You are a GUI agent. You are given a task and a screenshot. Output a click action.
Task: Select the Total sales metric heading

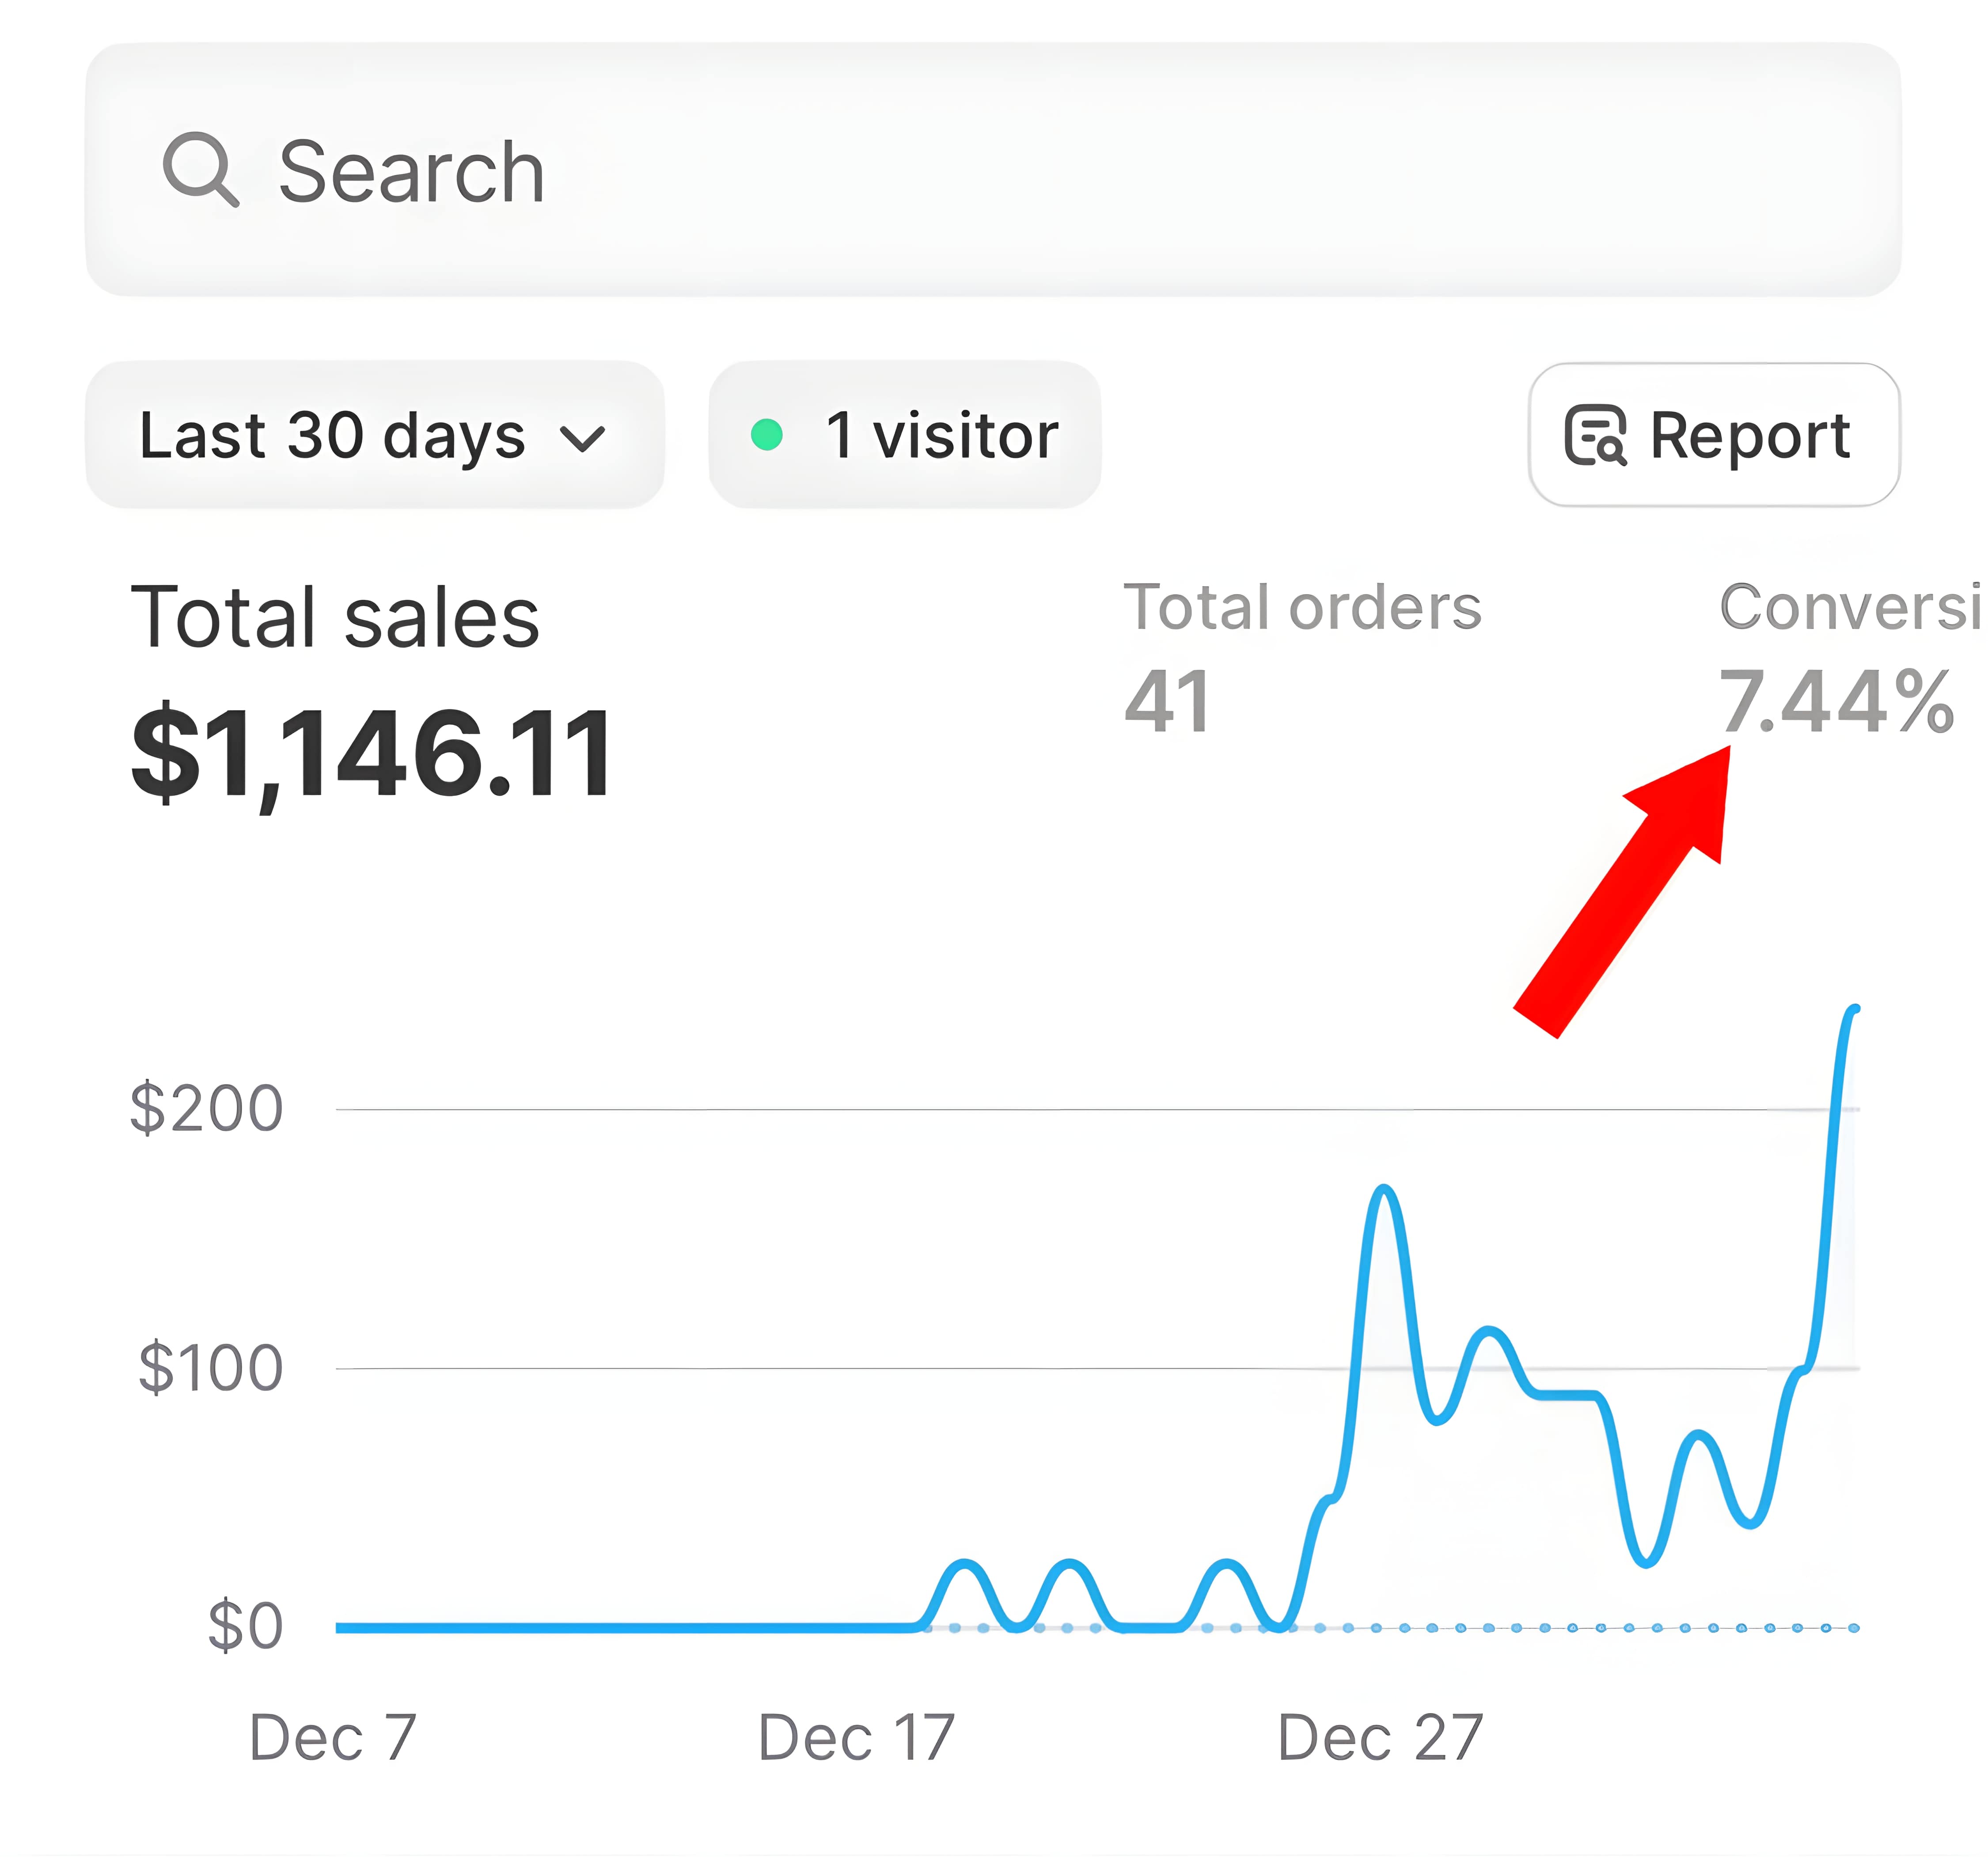pos(335,617)
